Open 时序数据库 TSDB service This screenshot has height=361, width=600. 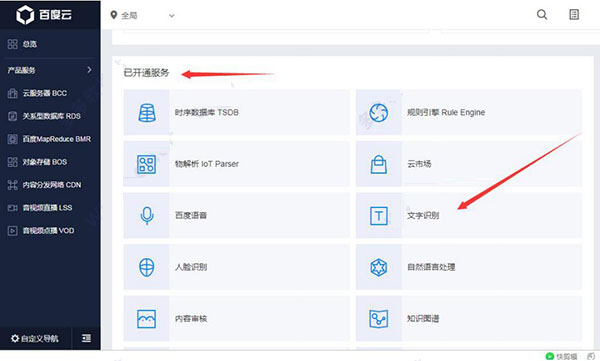(x=236, y=113)
